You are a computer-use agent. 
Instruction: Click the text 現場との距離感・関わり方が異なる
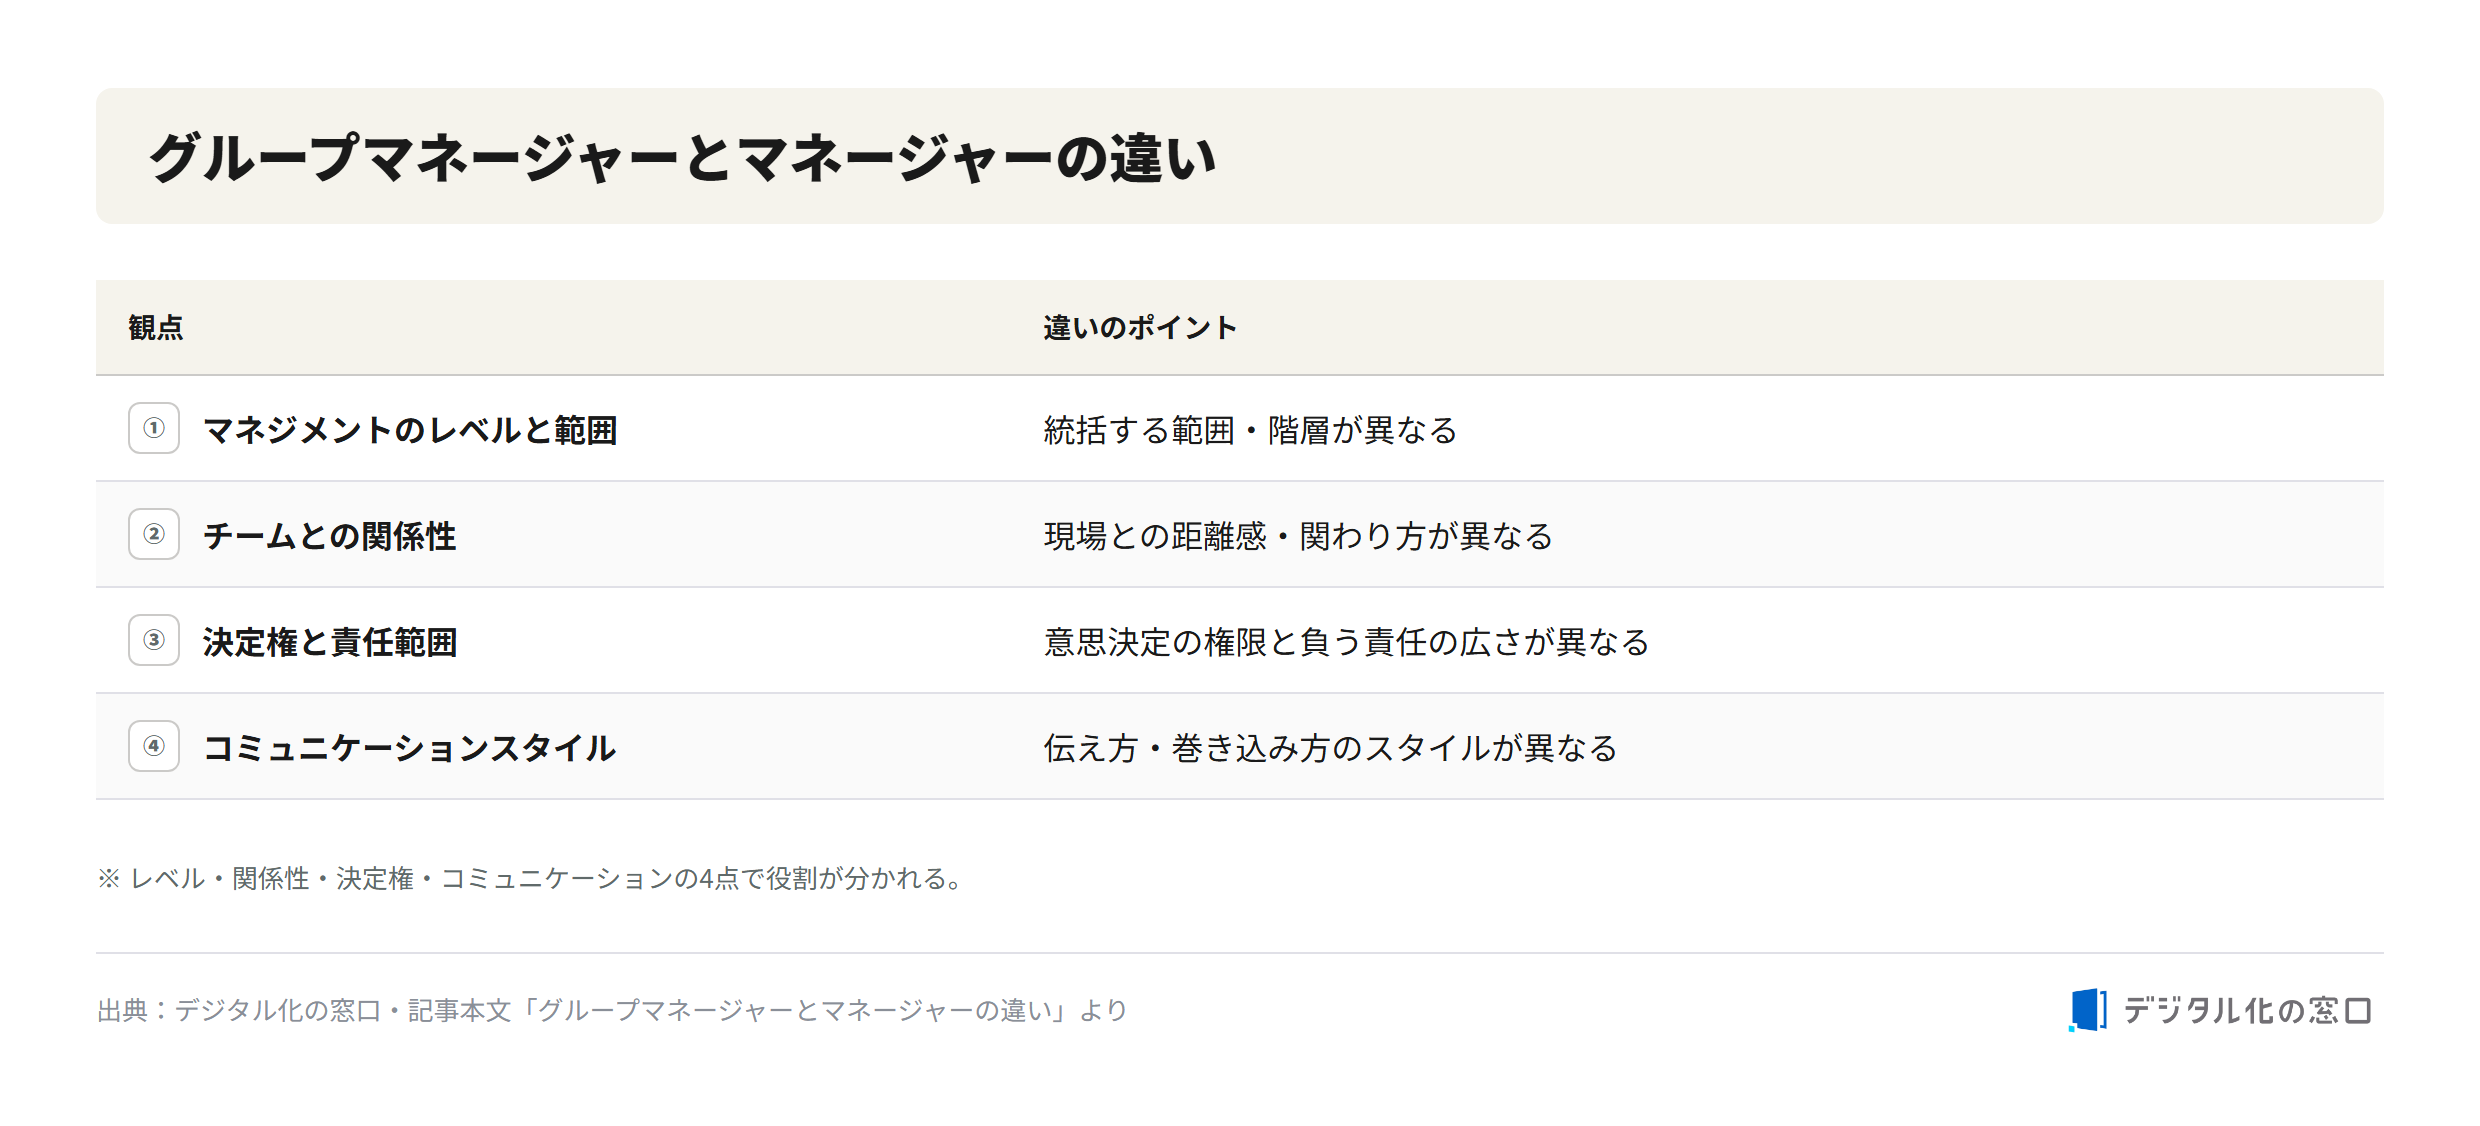click(x=1298, y=536)
